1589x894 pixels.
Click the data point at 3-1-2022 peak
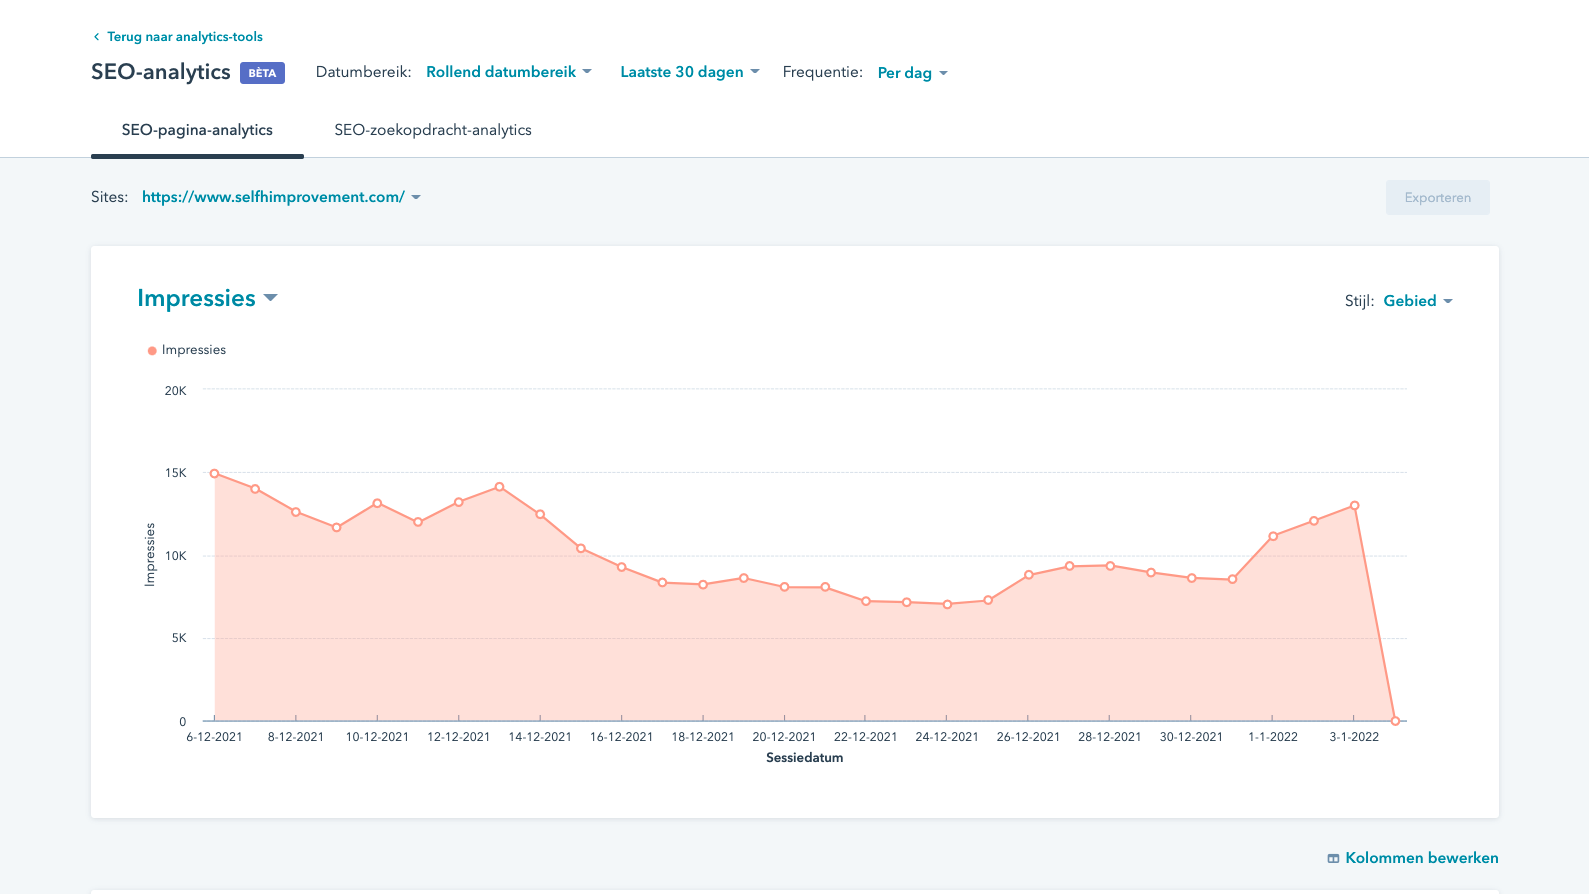1354,506
